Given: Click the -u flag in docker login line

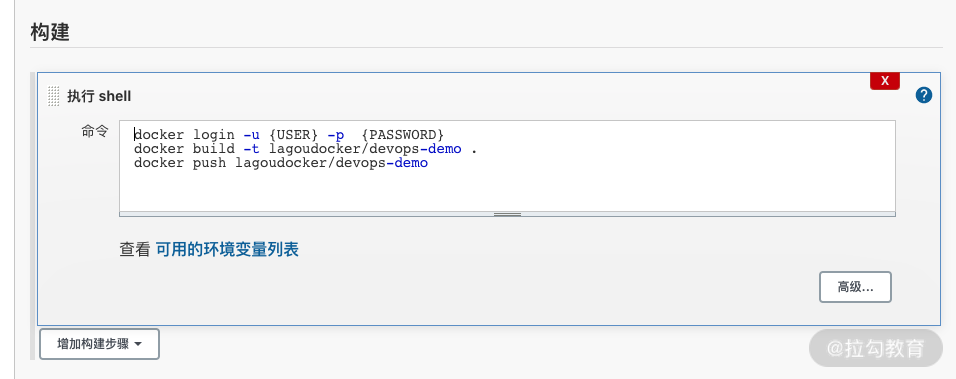Looking at the screenshot, I should click(x=251, y=135).
